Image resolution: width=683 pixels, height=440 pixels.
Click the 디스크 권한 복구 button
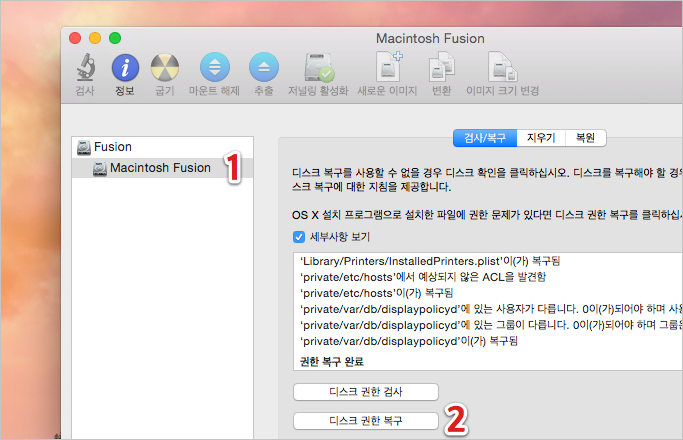[366, 420]
